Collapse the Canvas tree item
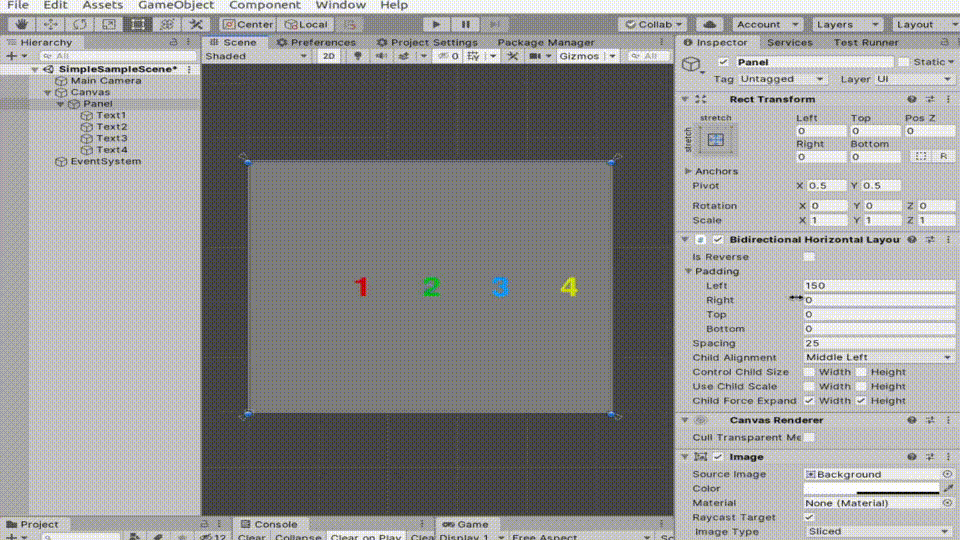 [x=48, y=92]
